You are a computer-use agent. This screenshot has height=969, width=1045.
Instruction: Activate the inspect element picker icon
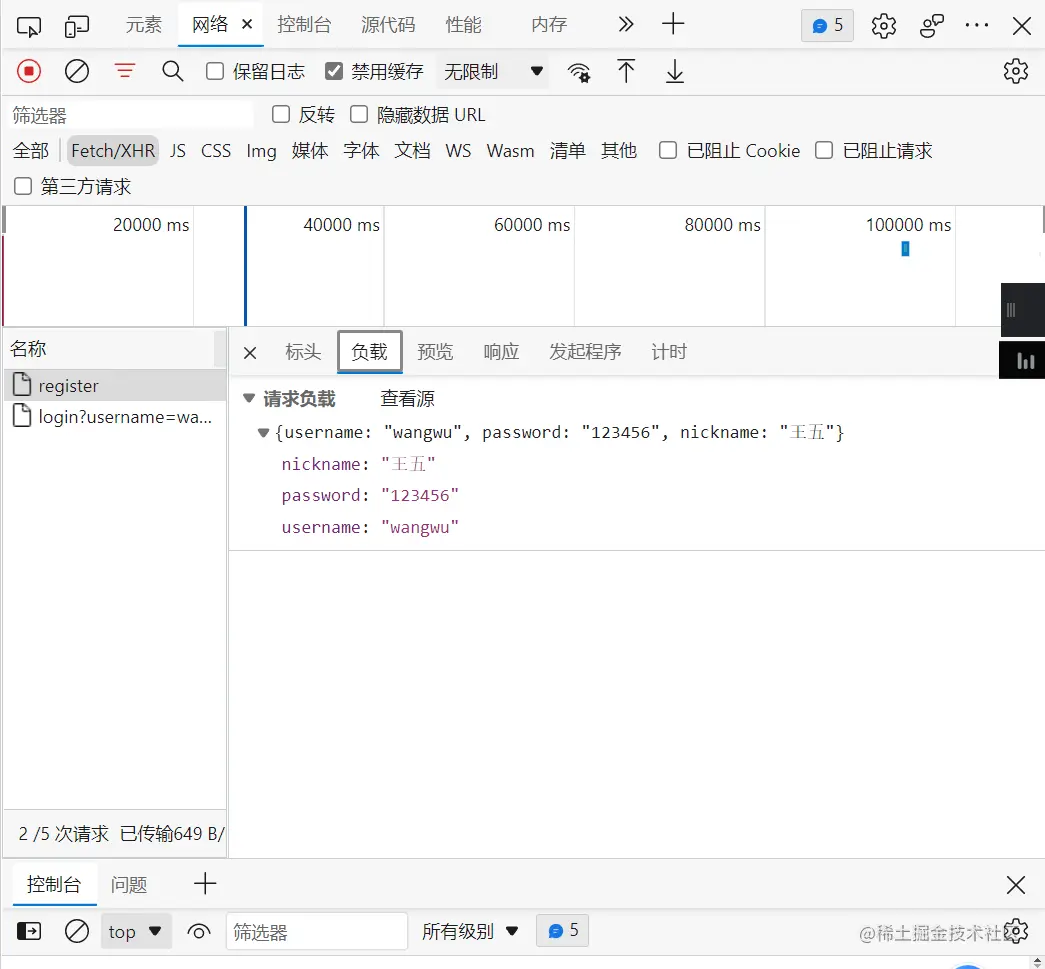29,26
